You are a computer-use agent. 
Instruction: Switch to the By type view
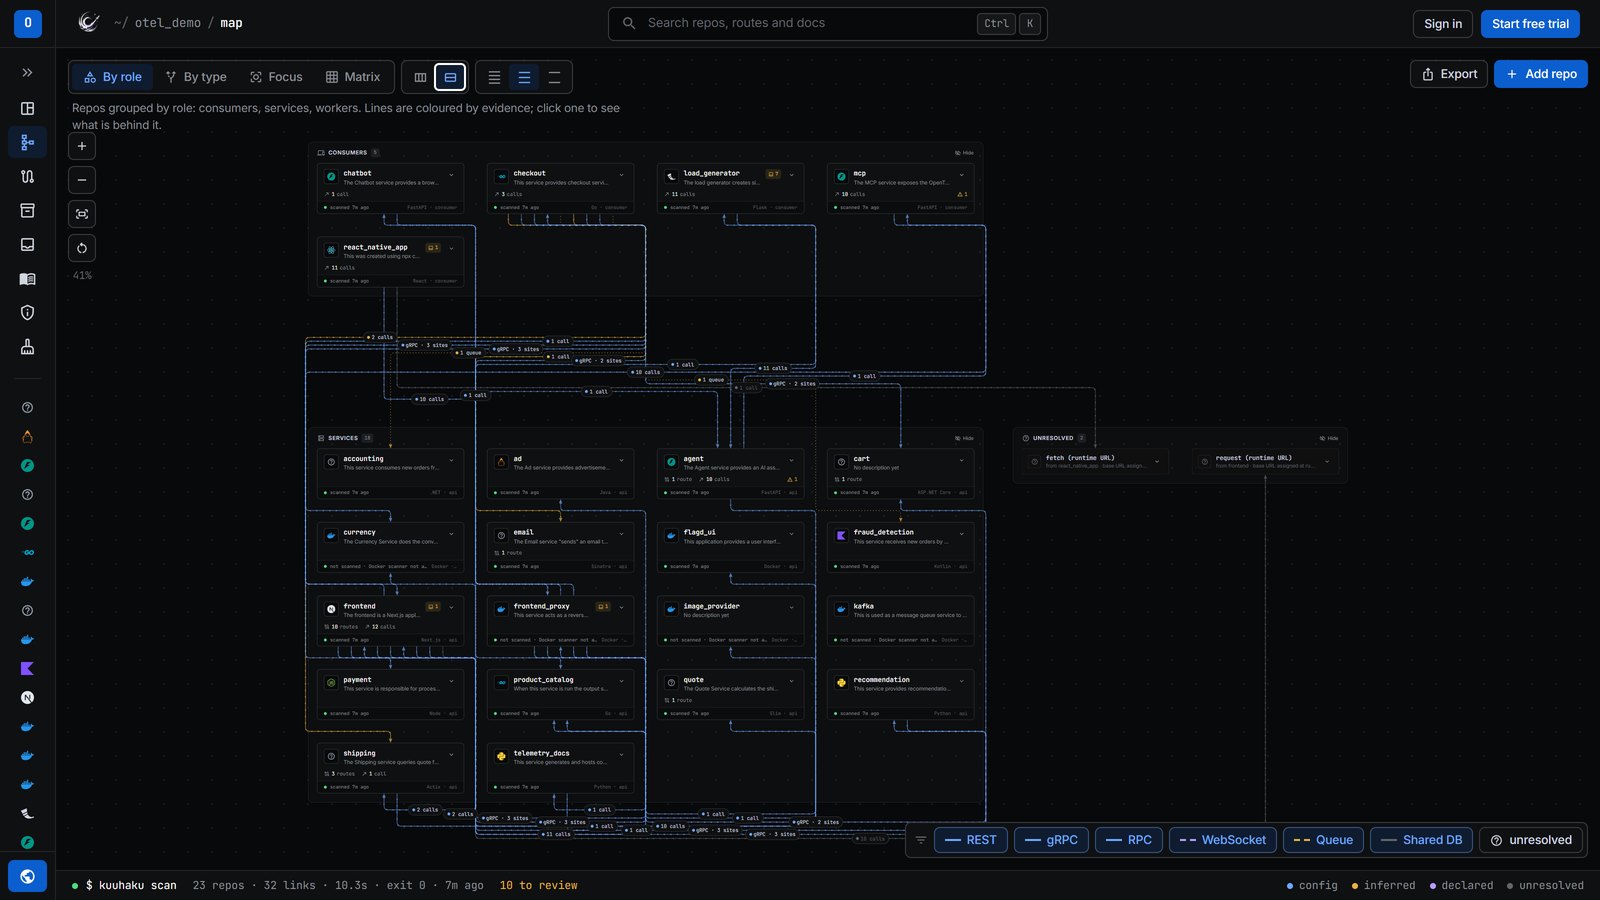point(196,77)
